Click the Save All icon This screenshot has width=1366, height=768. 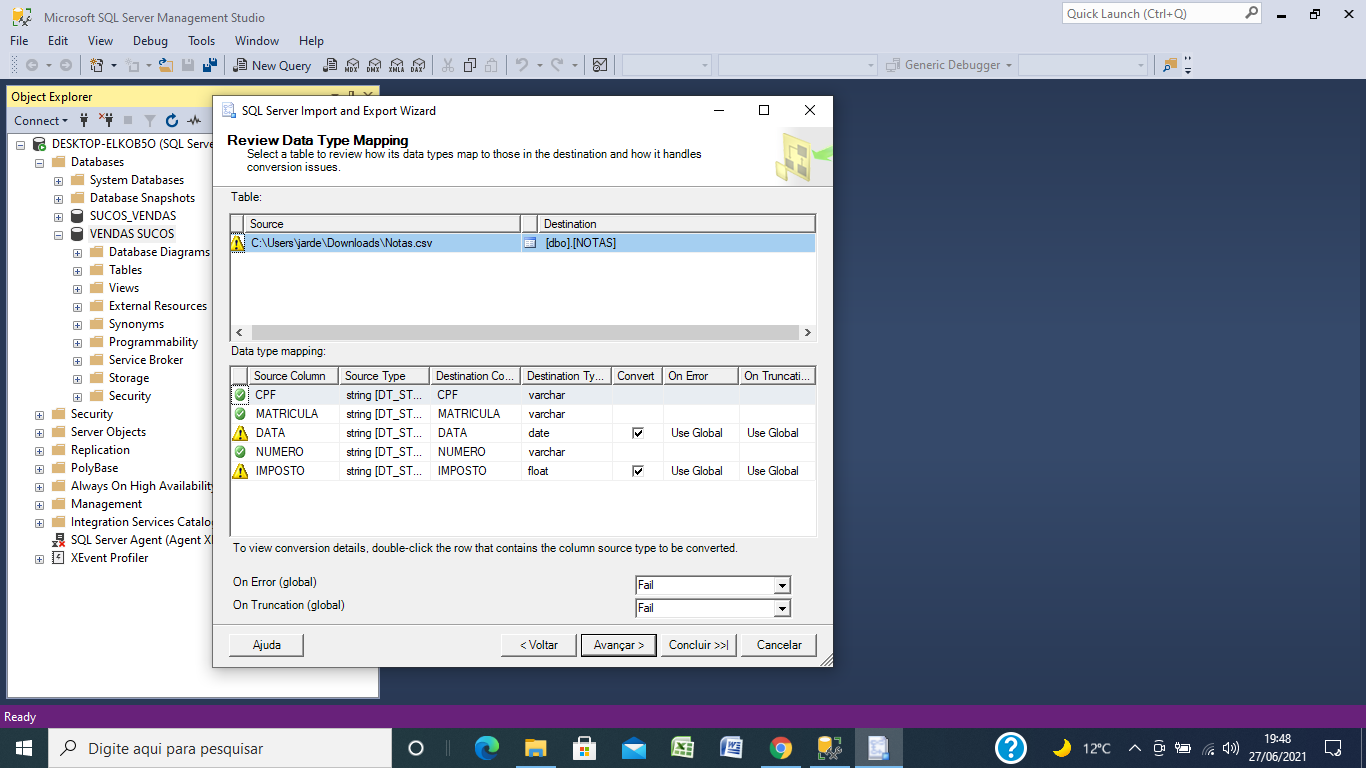click(x=210, y=65)
